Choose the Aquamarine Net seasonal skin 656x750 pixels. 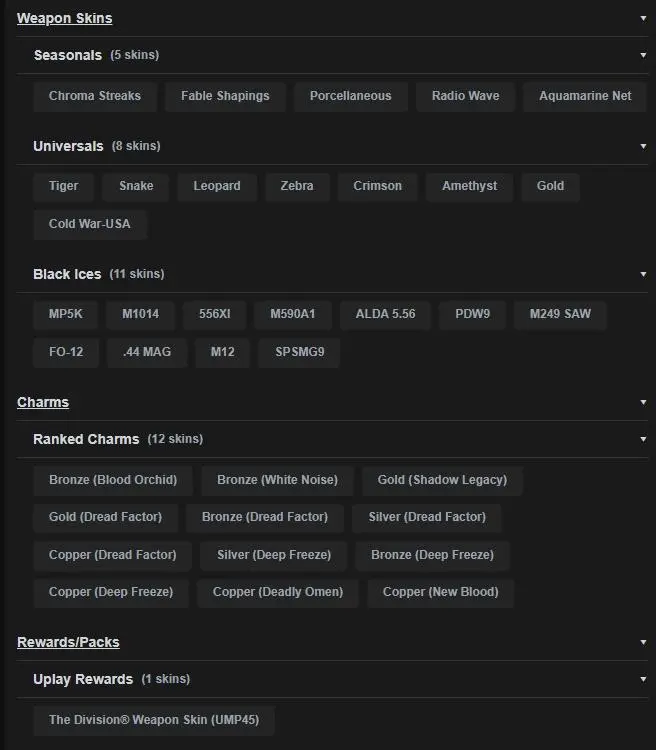click(585, 96)
